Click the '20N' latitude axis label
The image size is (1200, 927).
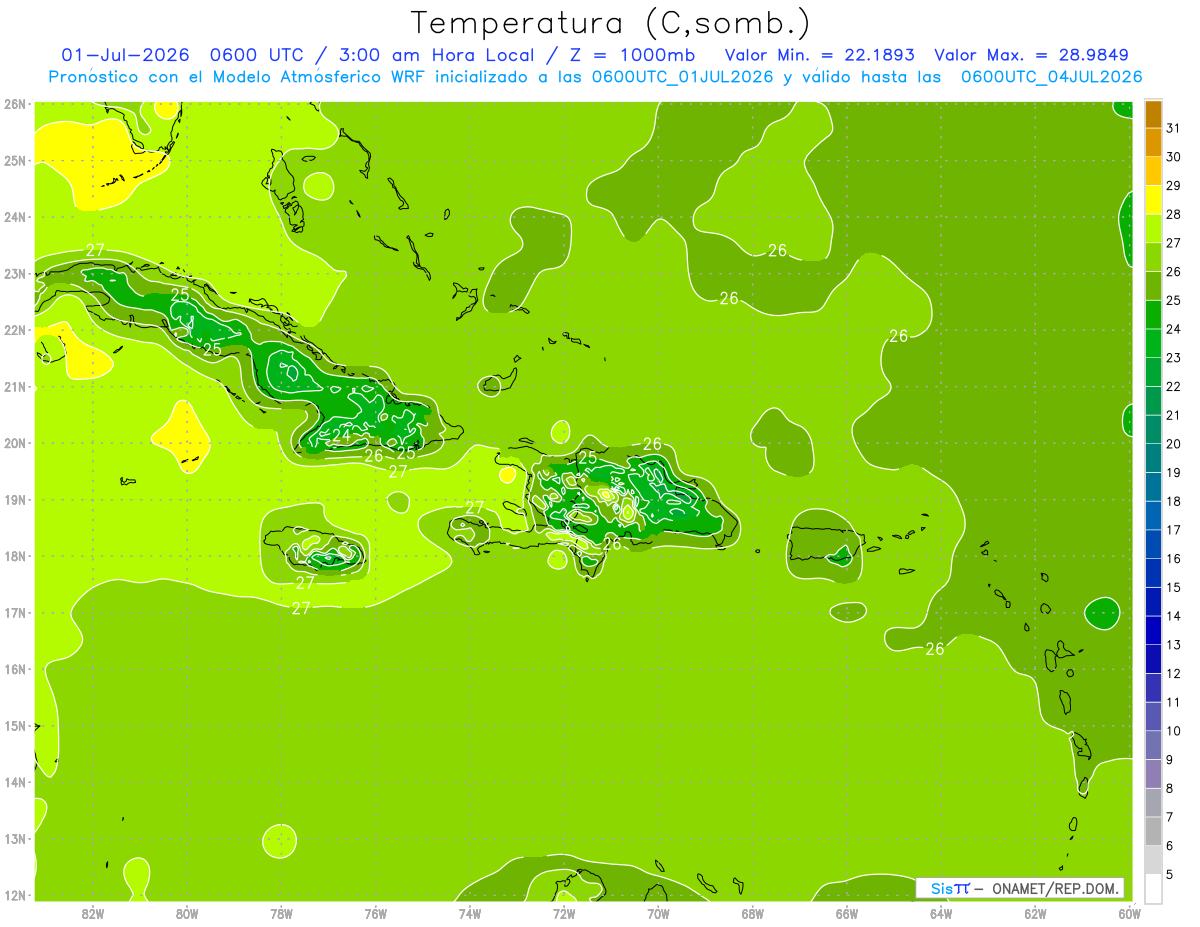pos(15,443)
